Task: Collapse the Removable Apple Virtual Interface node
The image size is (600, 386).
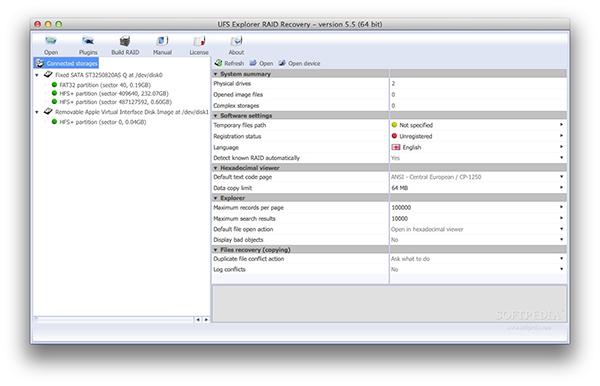Action: (37, 112)
